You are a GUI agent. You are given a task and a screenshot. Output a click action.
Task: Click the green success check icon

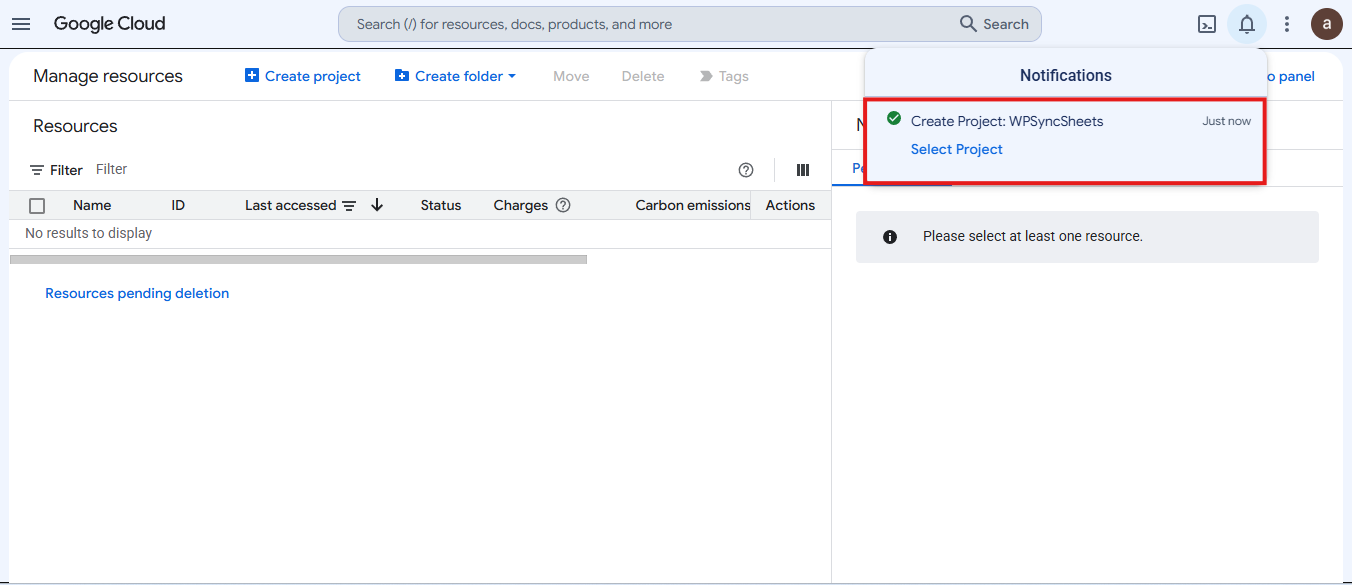tap(894, 119)
